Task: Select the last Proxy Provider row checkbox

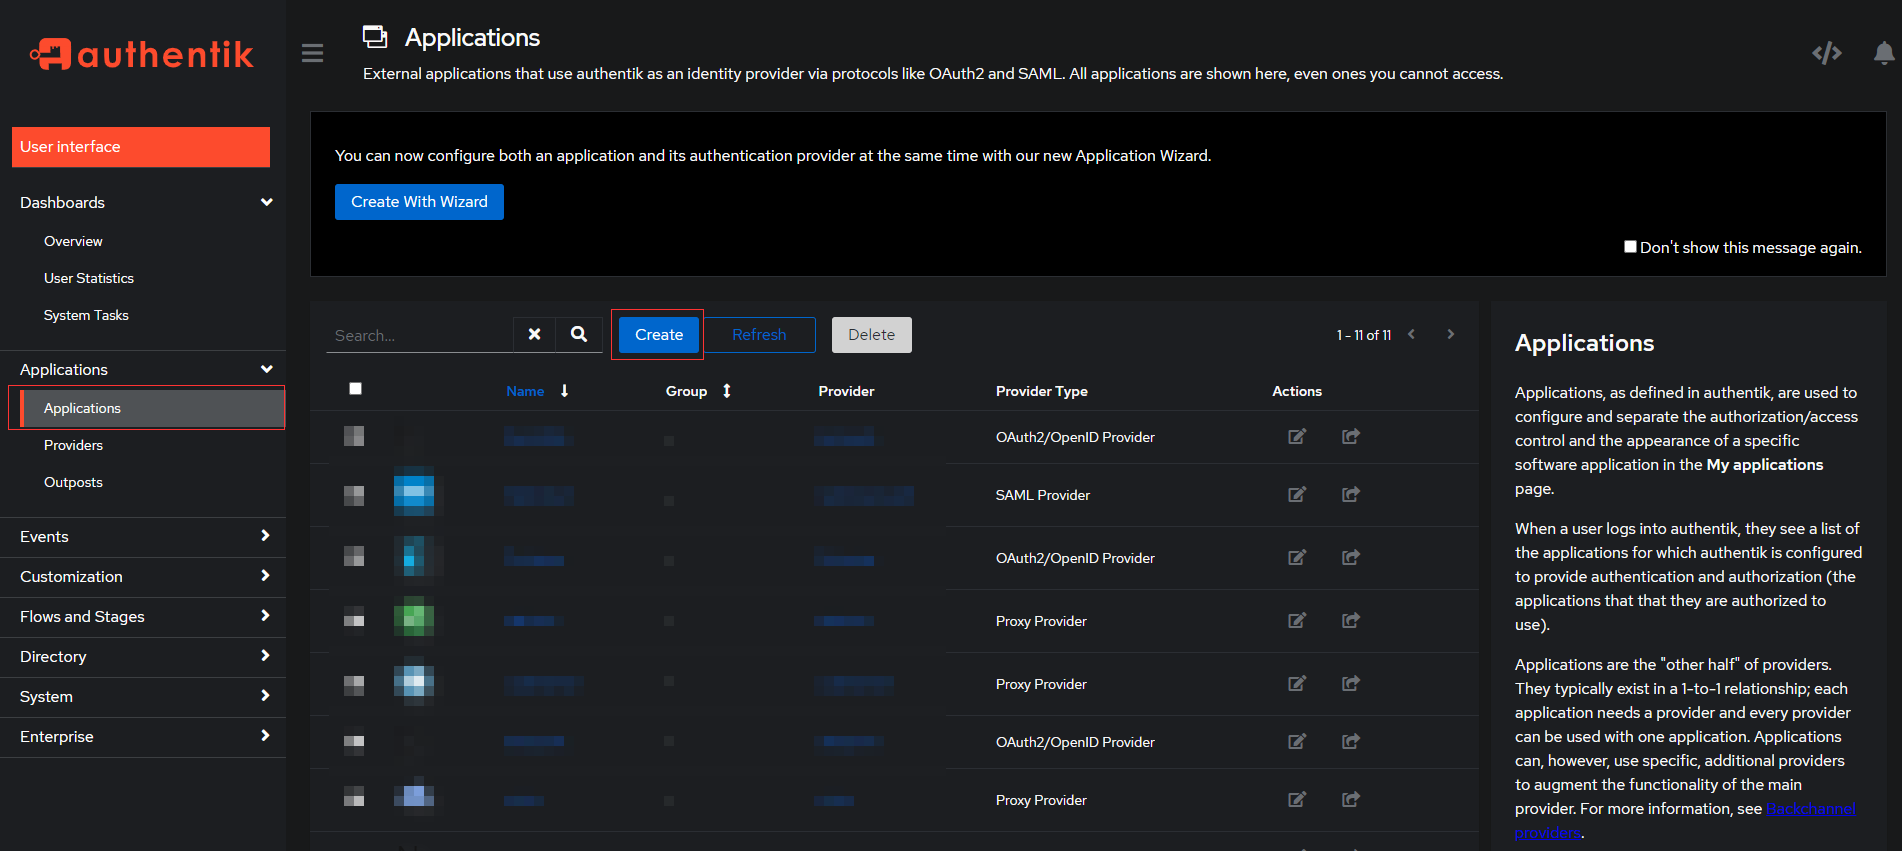Action: [354, 797]
